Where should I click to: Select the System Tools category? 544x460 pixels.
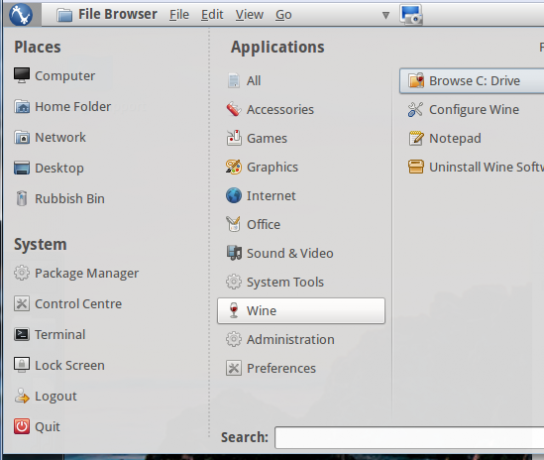click(x=301, y=282)
